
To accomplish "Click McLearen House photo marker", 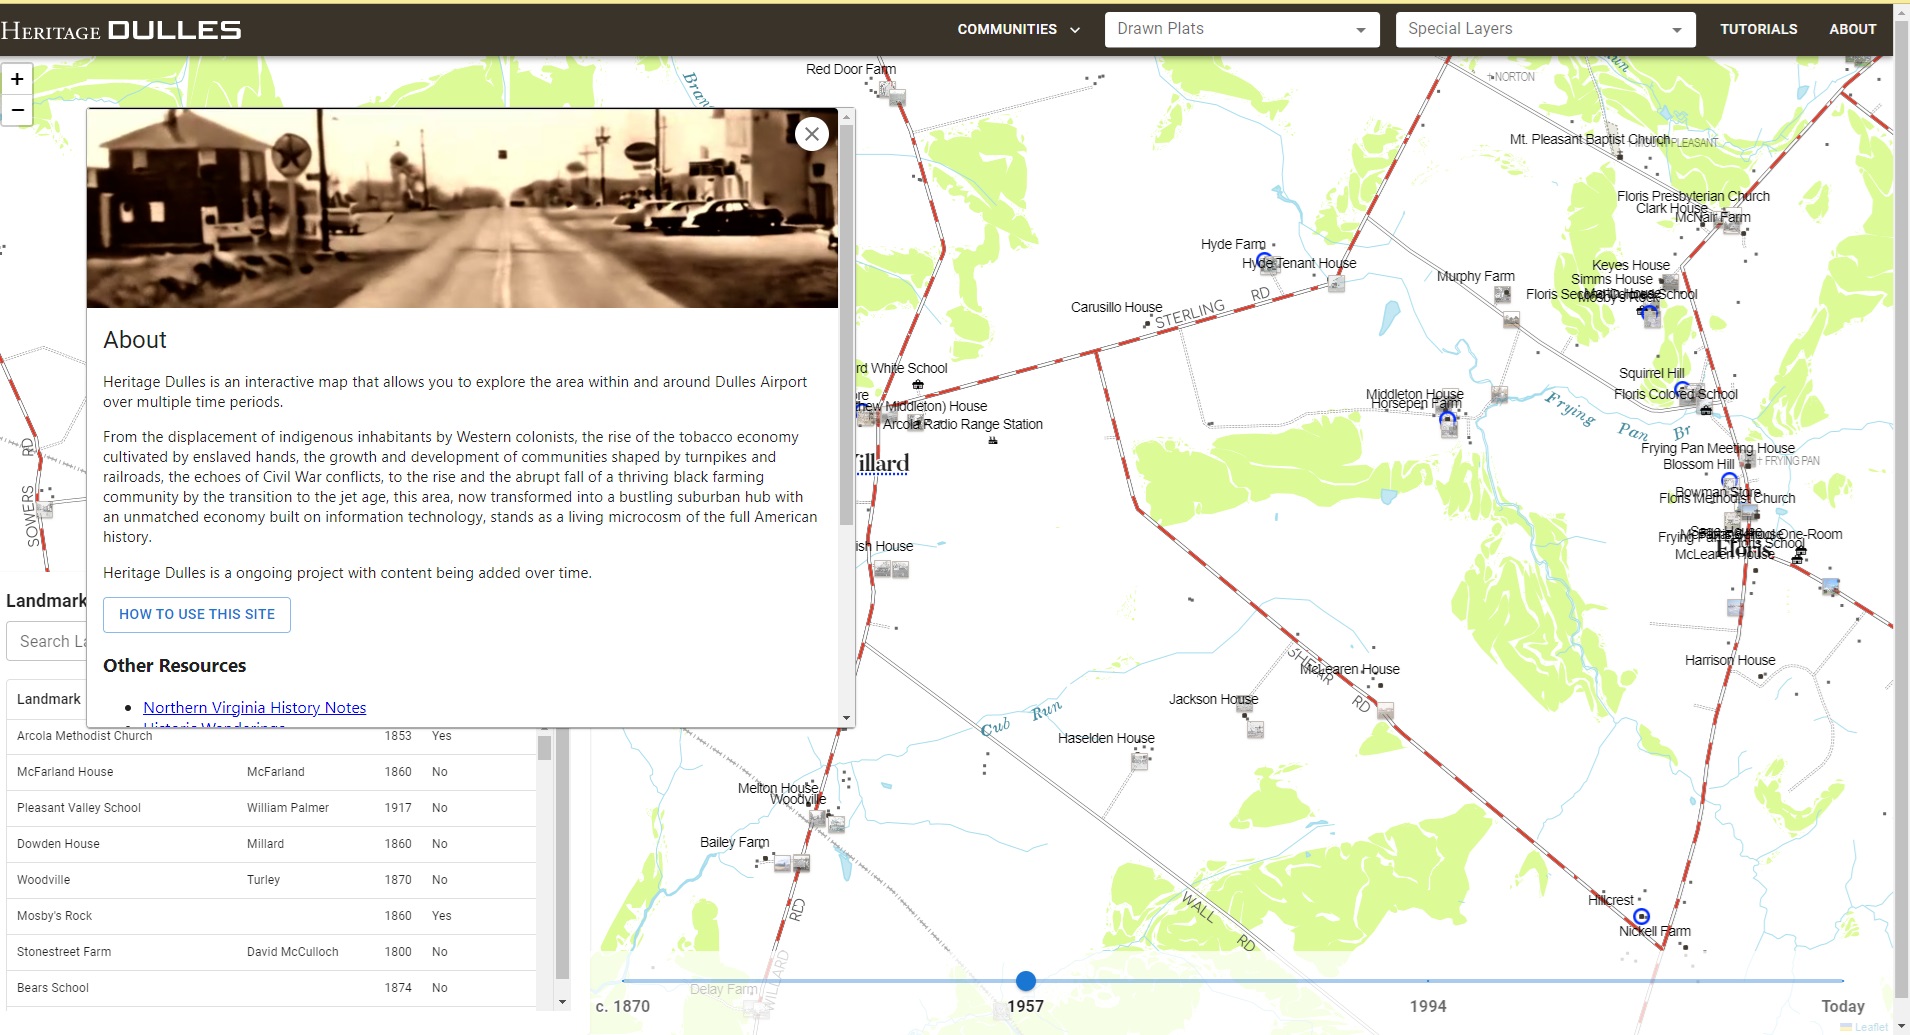I will pos(1385,711).
